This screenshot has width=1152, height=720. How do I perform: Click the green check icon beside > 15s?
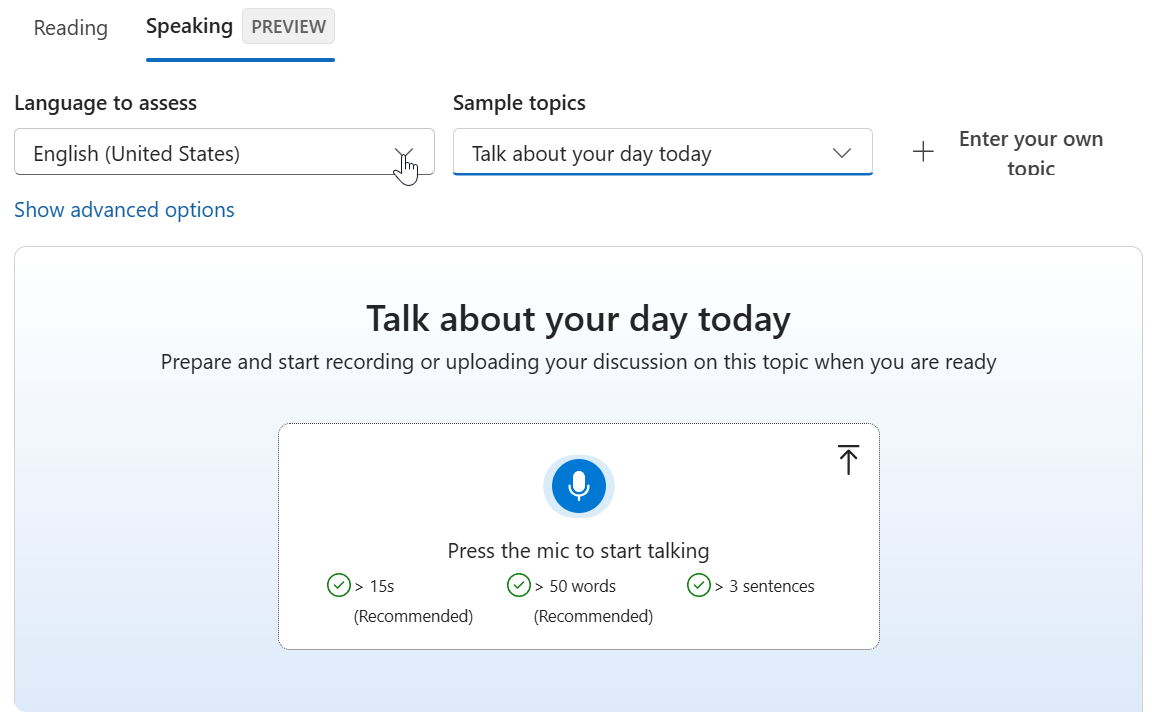[338, 585]
